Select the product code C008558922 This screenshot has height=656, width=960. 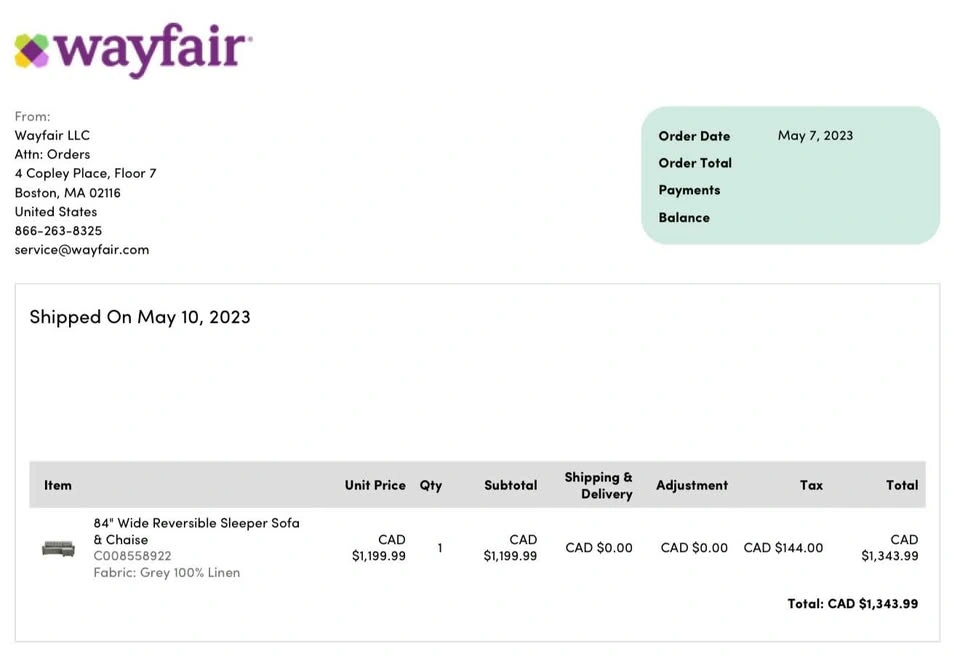(x=132, y=556)
